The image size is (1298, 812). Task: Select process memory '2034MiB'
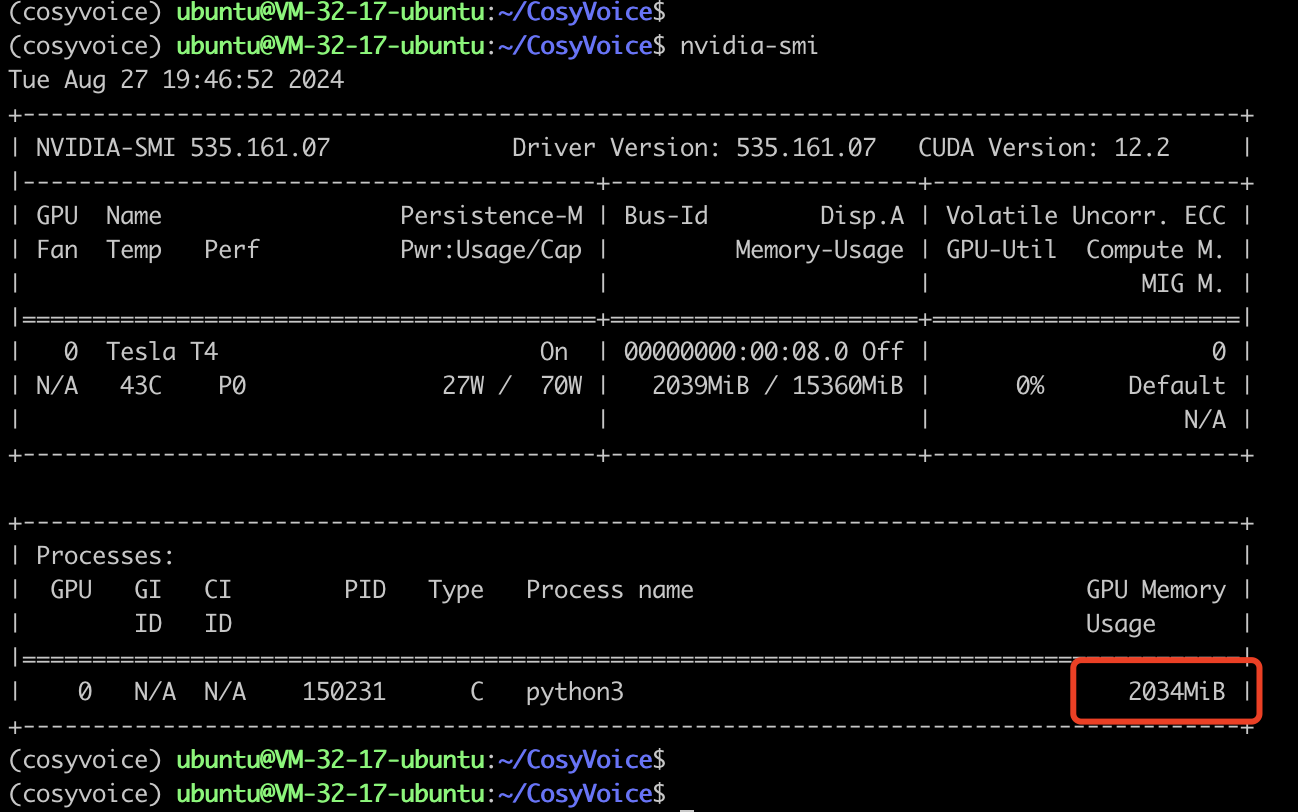coord(1176,692)
